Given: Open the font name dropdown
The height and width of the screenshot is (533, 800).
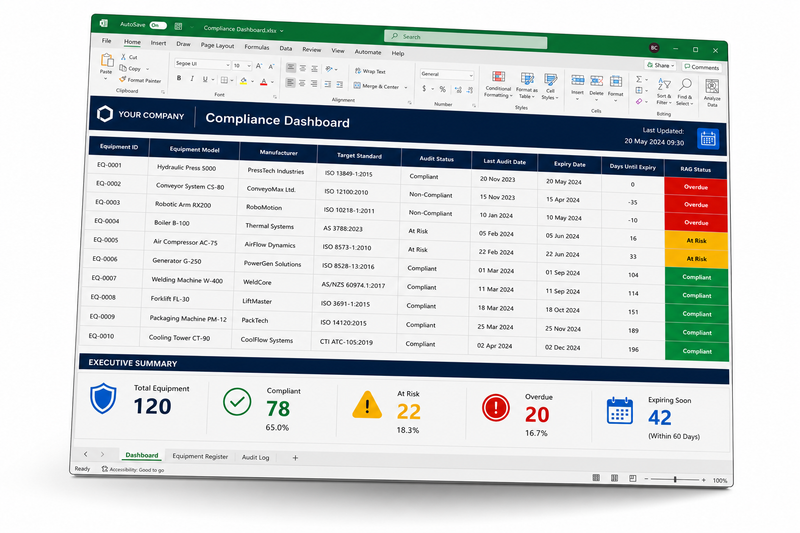Looking at the screenshot, I should [x=228, y=65].
